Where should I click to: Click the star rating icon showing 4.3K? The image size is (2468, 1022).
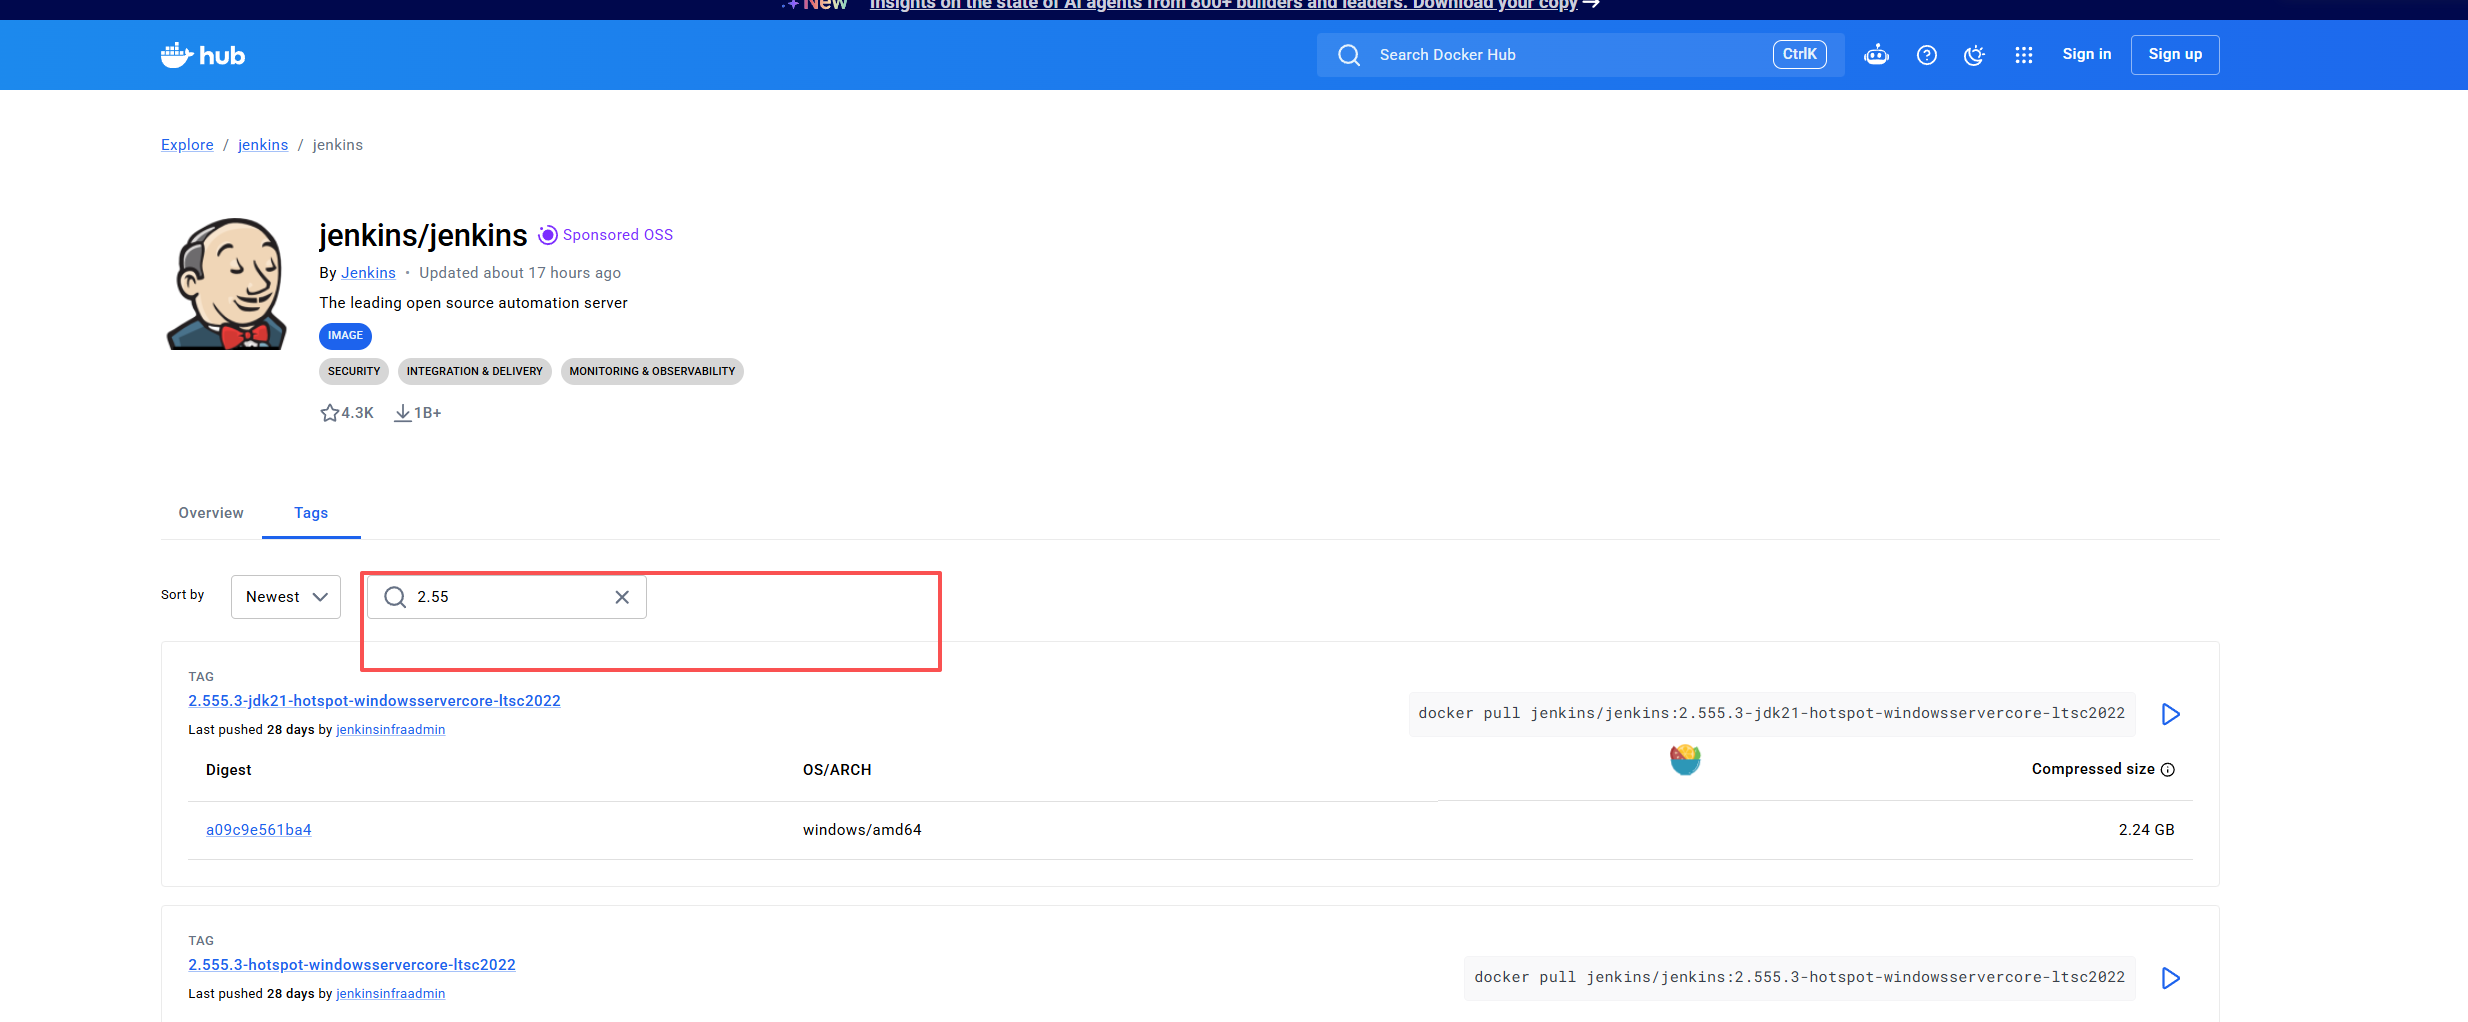click(330, 413)
